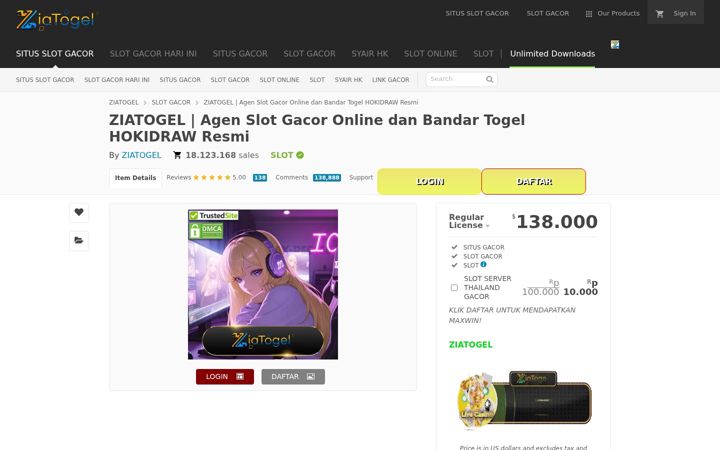Tick the SLOT SERVER THAILAND GACOR checkbox
Viewport: 720px width, 450px height.
(454, 287)
